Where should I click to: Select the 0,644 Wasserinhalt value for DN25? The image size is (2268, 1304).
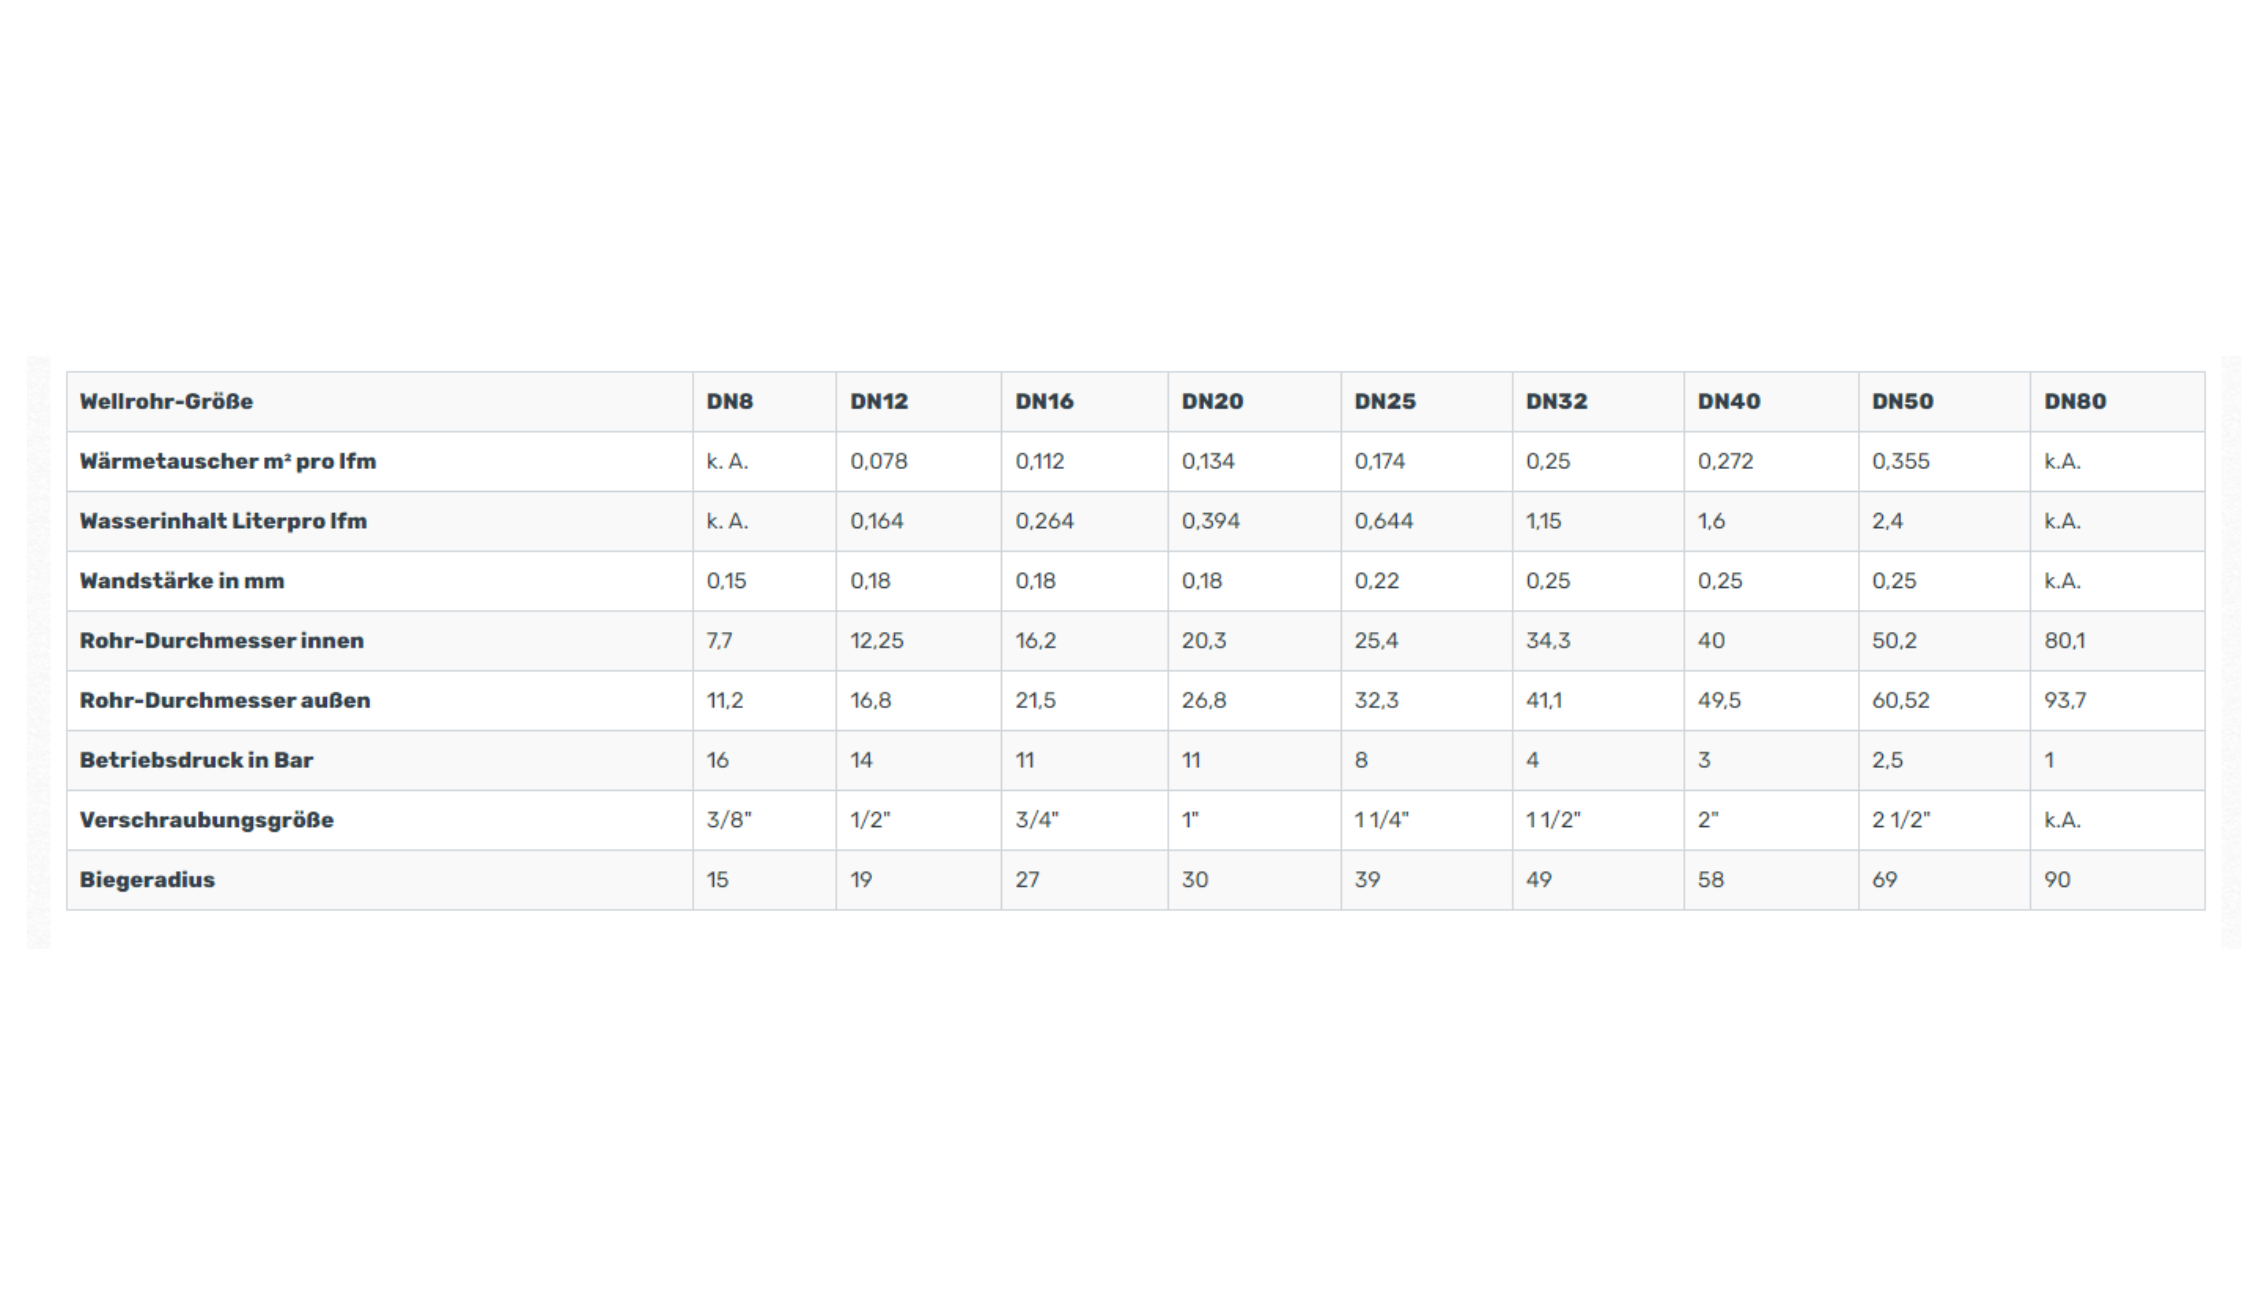point(1383,521)
